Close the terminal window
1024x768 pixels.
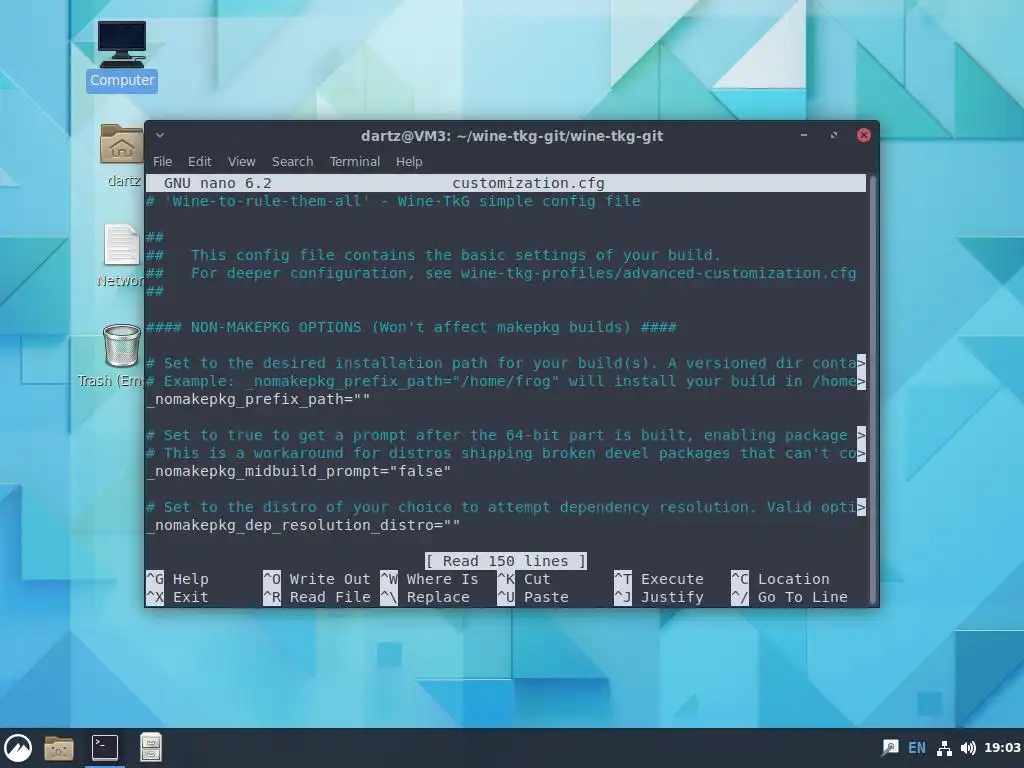click(x=864, y=135)
